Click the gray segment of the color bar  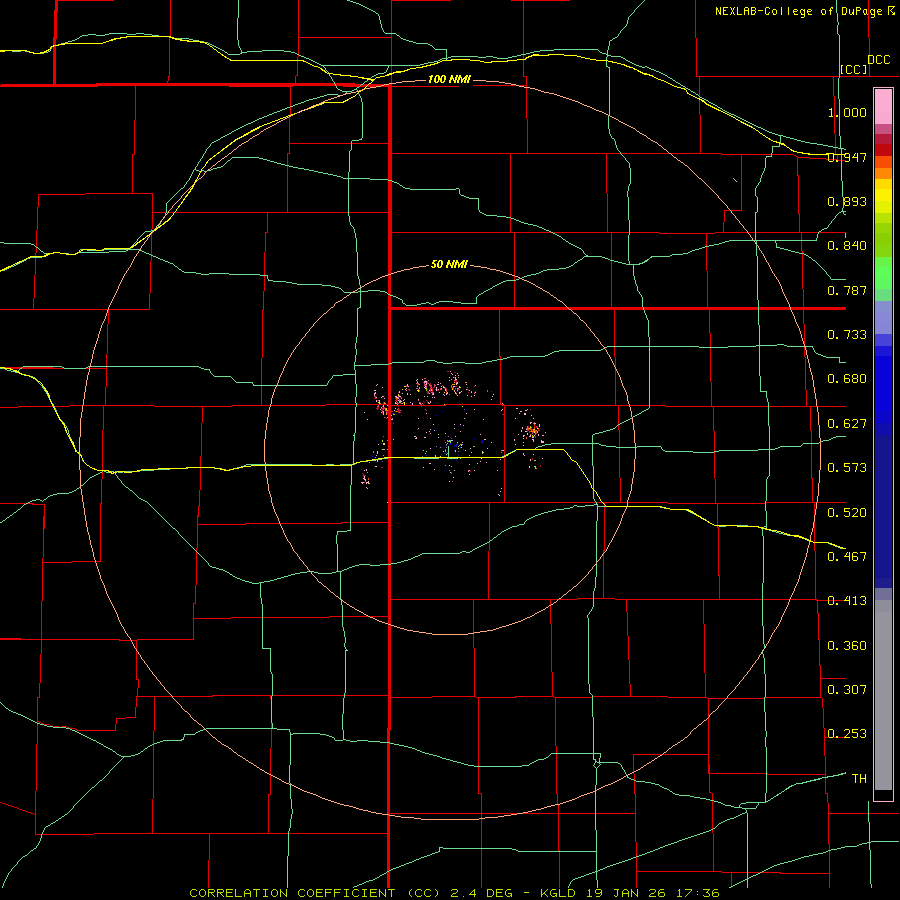point(883,695)
